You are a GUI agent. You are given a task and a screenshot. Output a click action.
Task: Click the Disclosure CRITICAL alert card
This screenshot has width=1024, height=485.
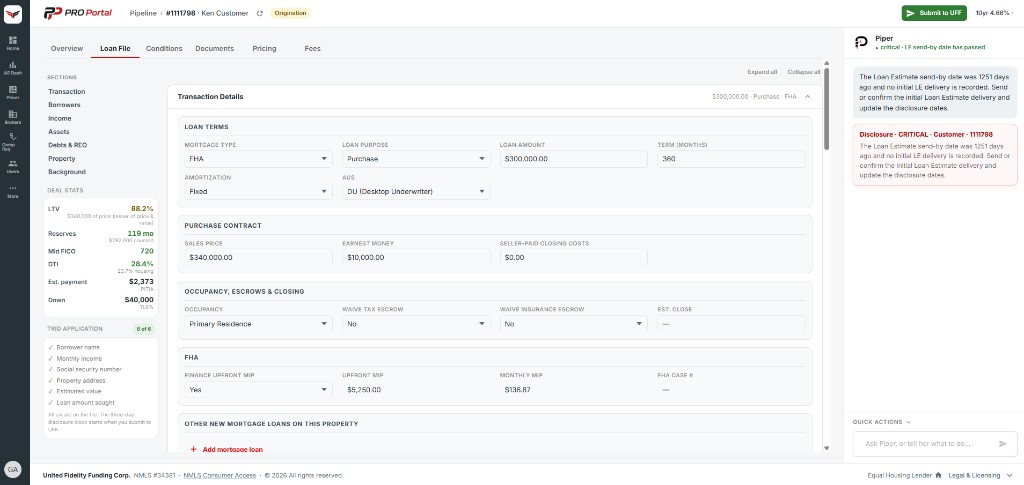pos(935,155)
